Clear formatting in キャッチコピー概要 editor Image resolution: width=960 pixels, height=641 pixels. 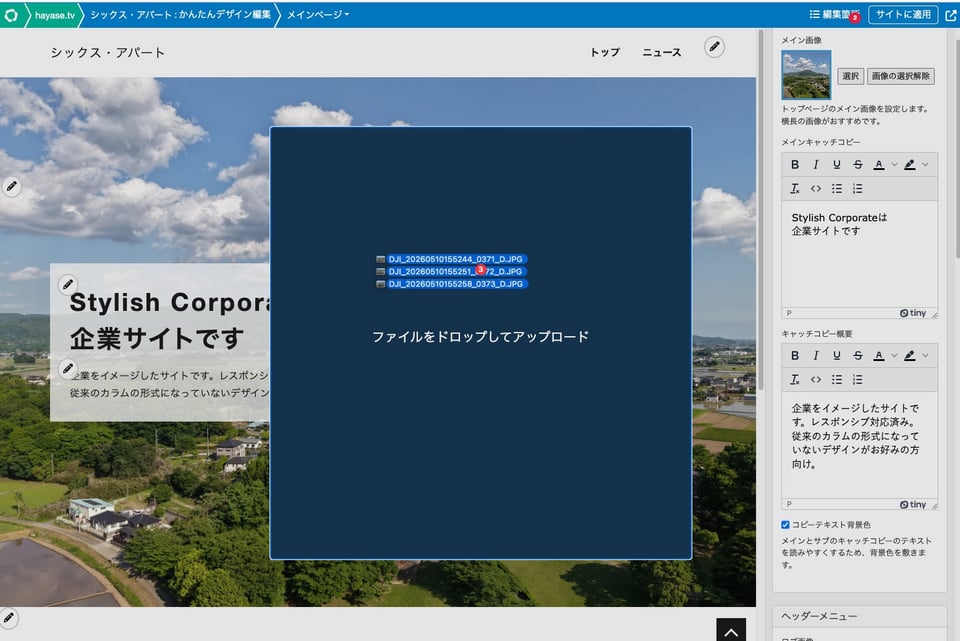[795, 380]
